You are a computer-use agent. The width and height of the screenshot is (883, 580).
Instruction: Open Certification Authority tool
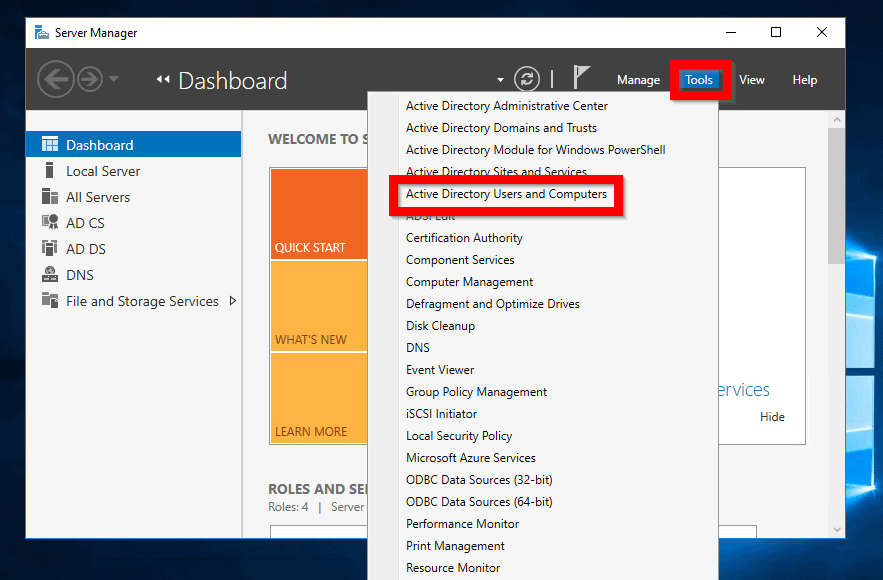click(464, 238)
